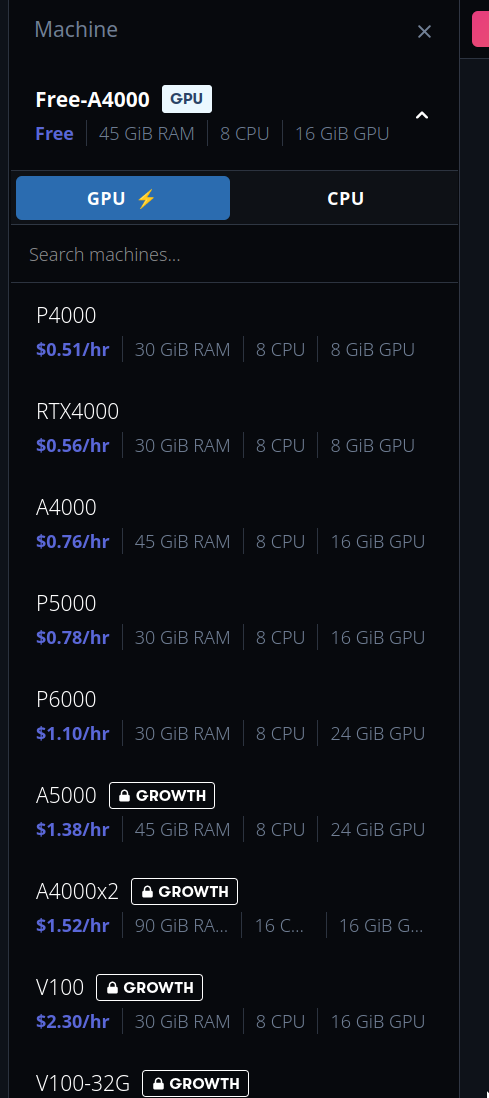
Task: Click the GROWTH lock badge beside V100-32G
Action: click(x=195, y=1083)
